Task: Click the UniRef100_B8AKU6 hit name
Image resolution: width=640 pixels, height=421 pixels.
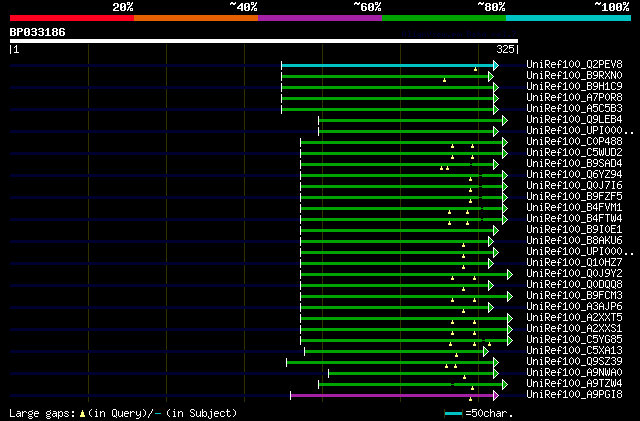Action: coord(574,241)
